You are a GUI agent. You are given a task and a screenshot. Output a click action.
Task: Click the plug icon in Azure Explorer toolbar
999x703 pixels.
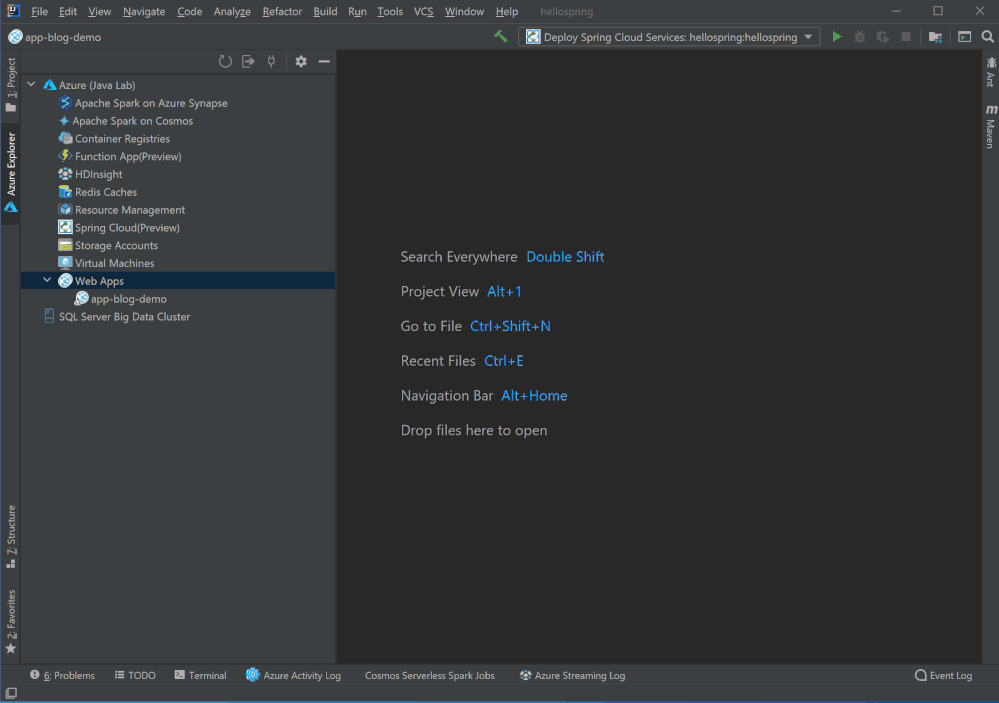[271, 62]
